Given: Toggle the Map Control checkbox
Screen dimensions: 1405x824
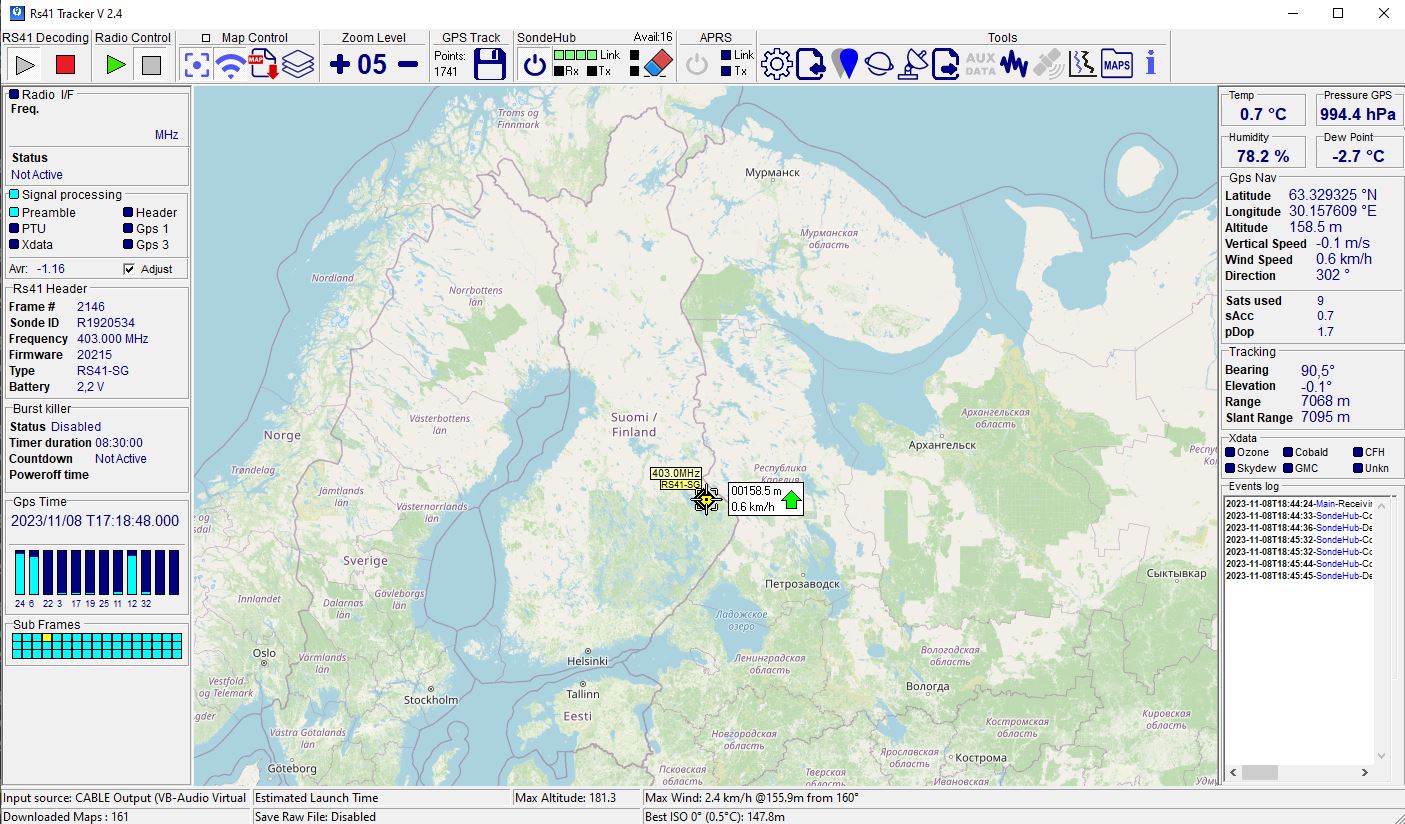Looking at the screenshot, I should tap(206, 38).
